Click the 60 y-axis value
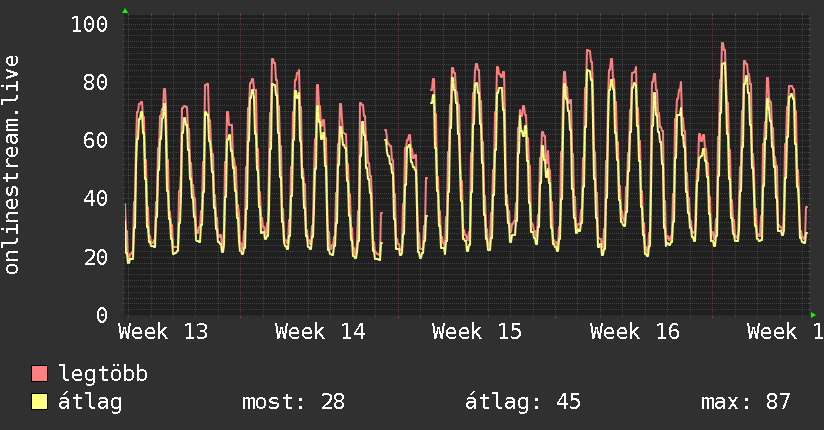The height and width of the screenshot is (430, 824). pyautogui.click(x=96, y=141)
